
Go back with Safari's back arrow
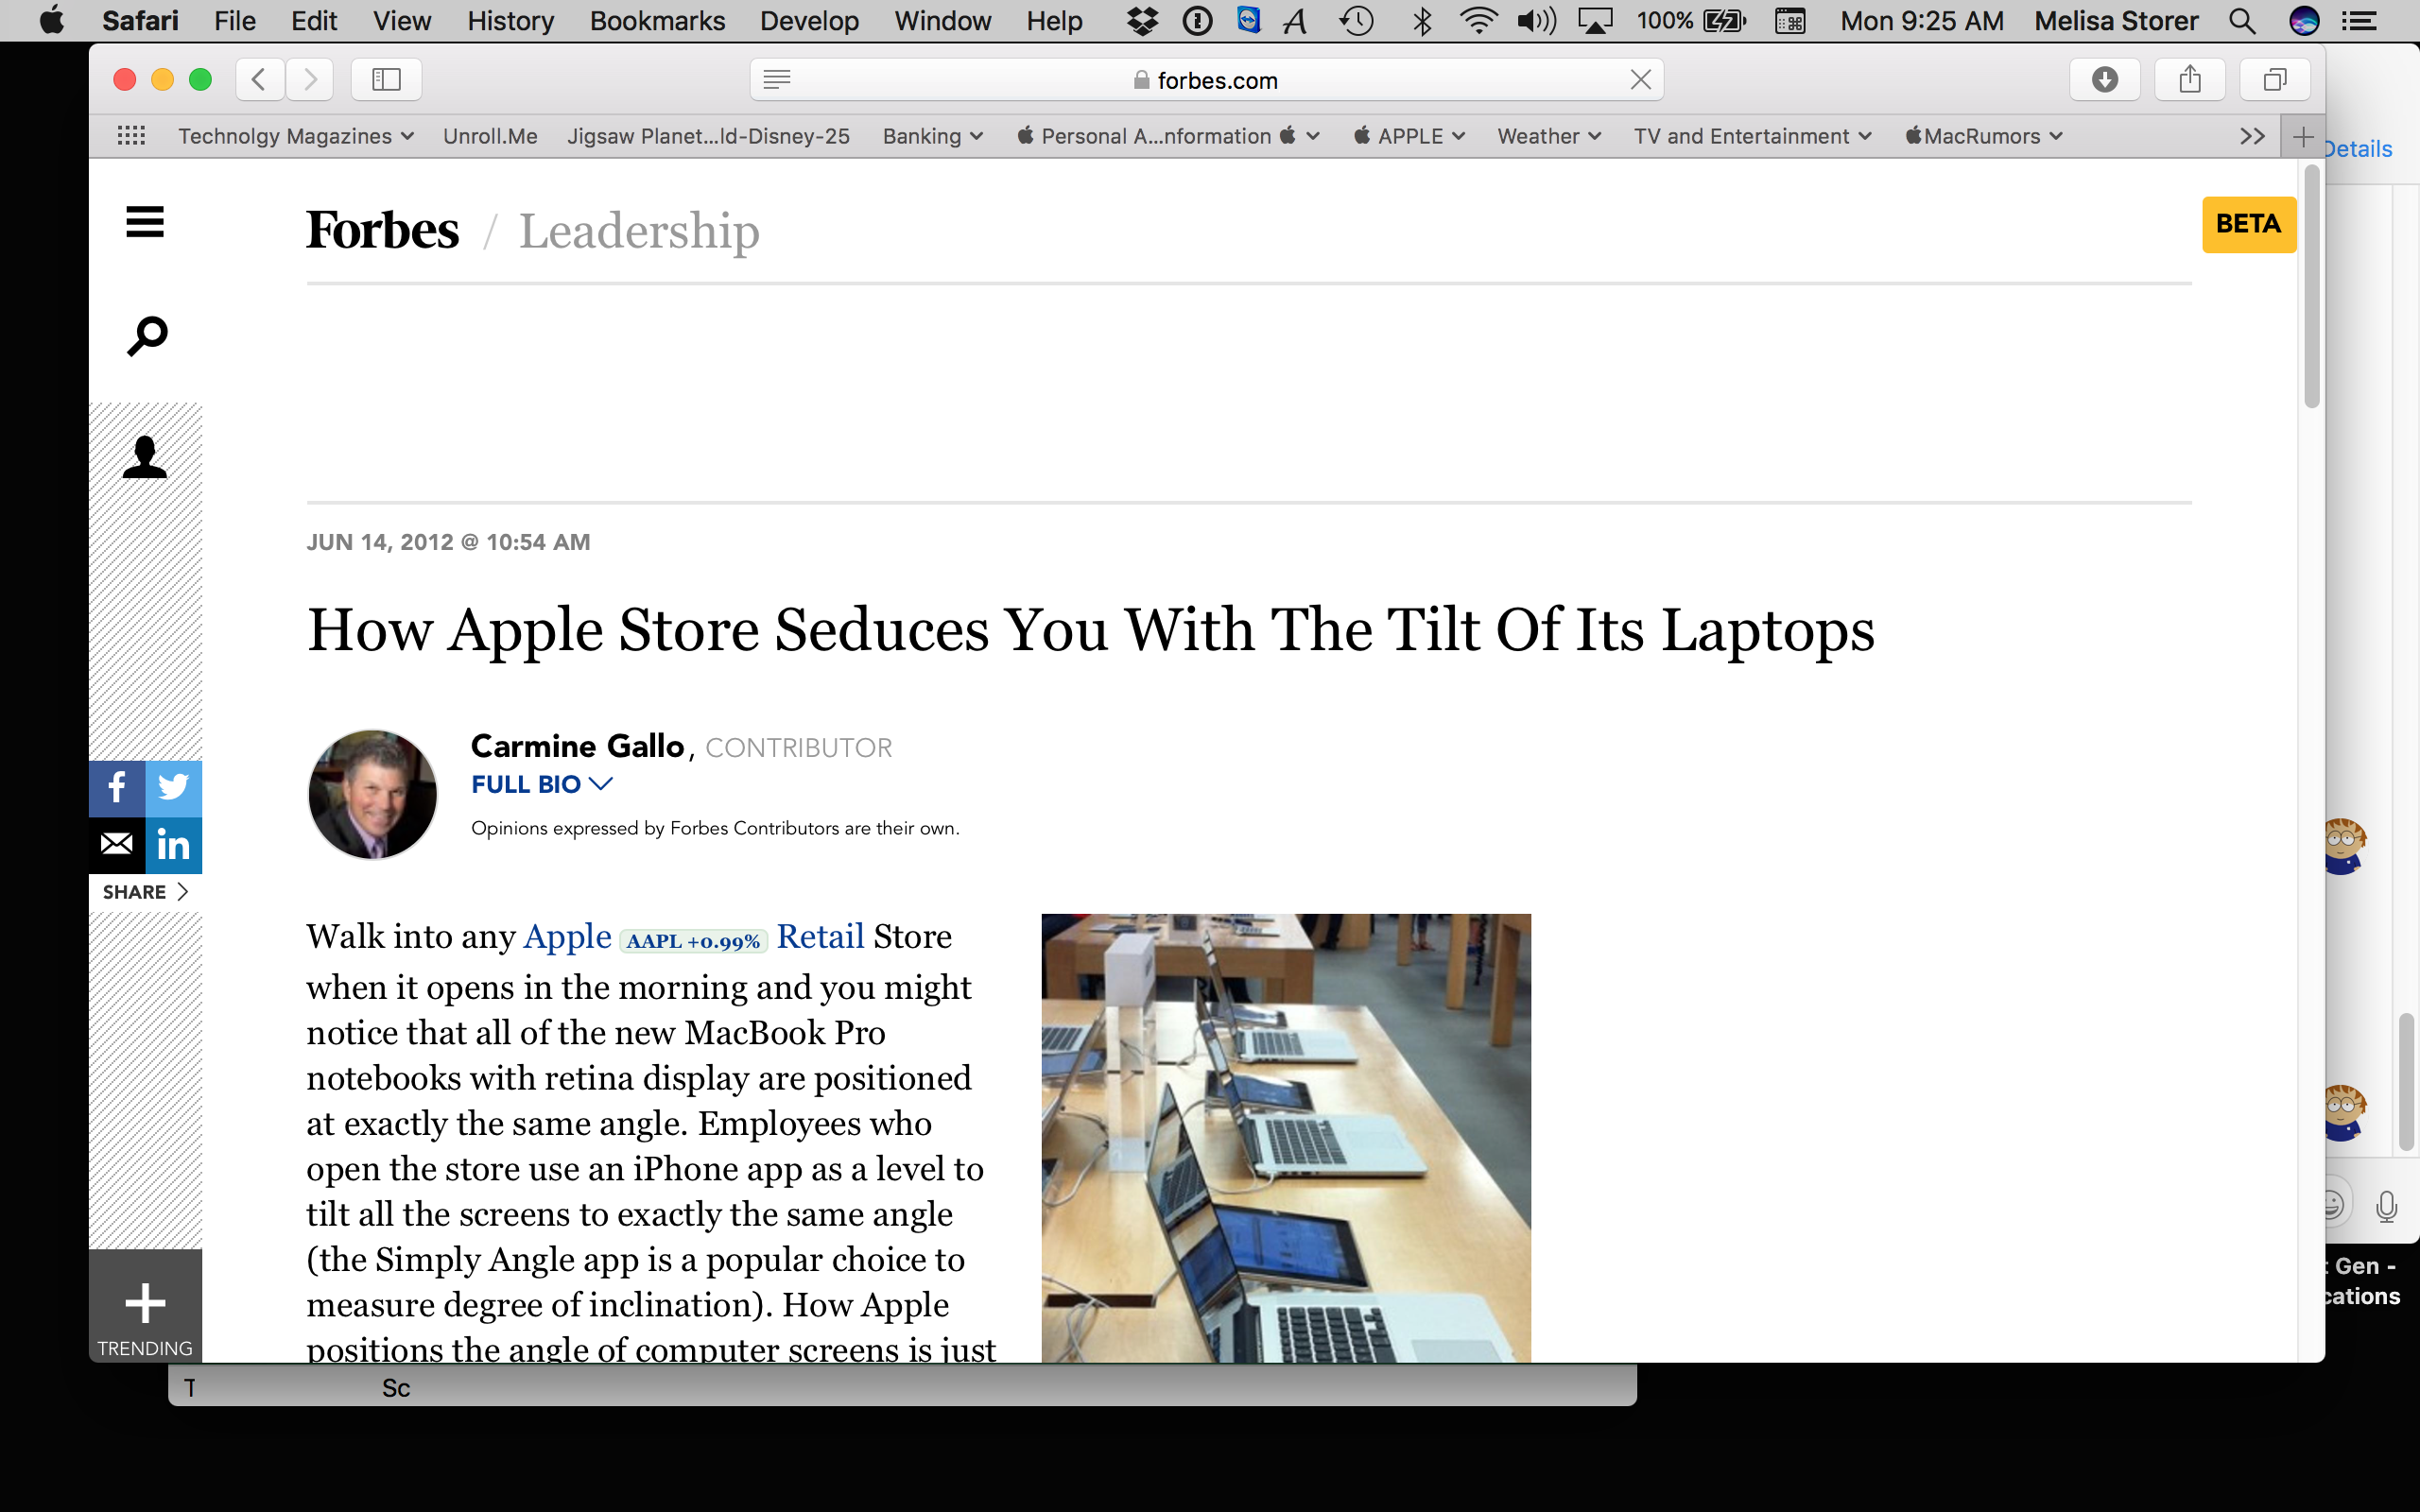pos(259,79)
